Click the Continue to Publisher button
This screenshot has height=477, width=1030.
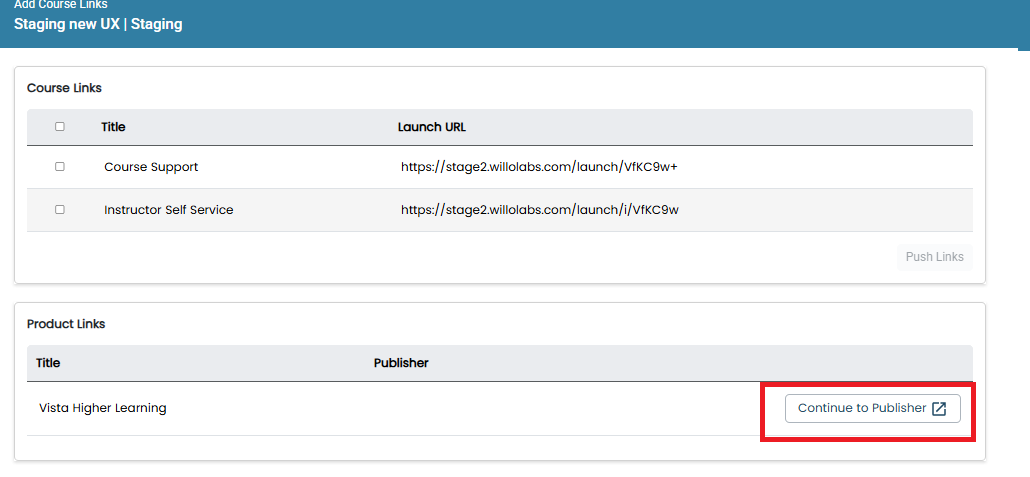click(x=872, y=408)
